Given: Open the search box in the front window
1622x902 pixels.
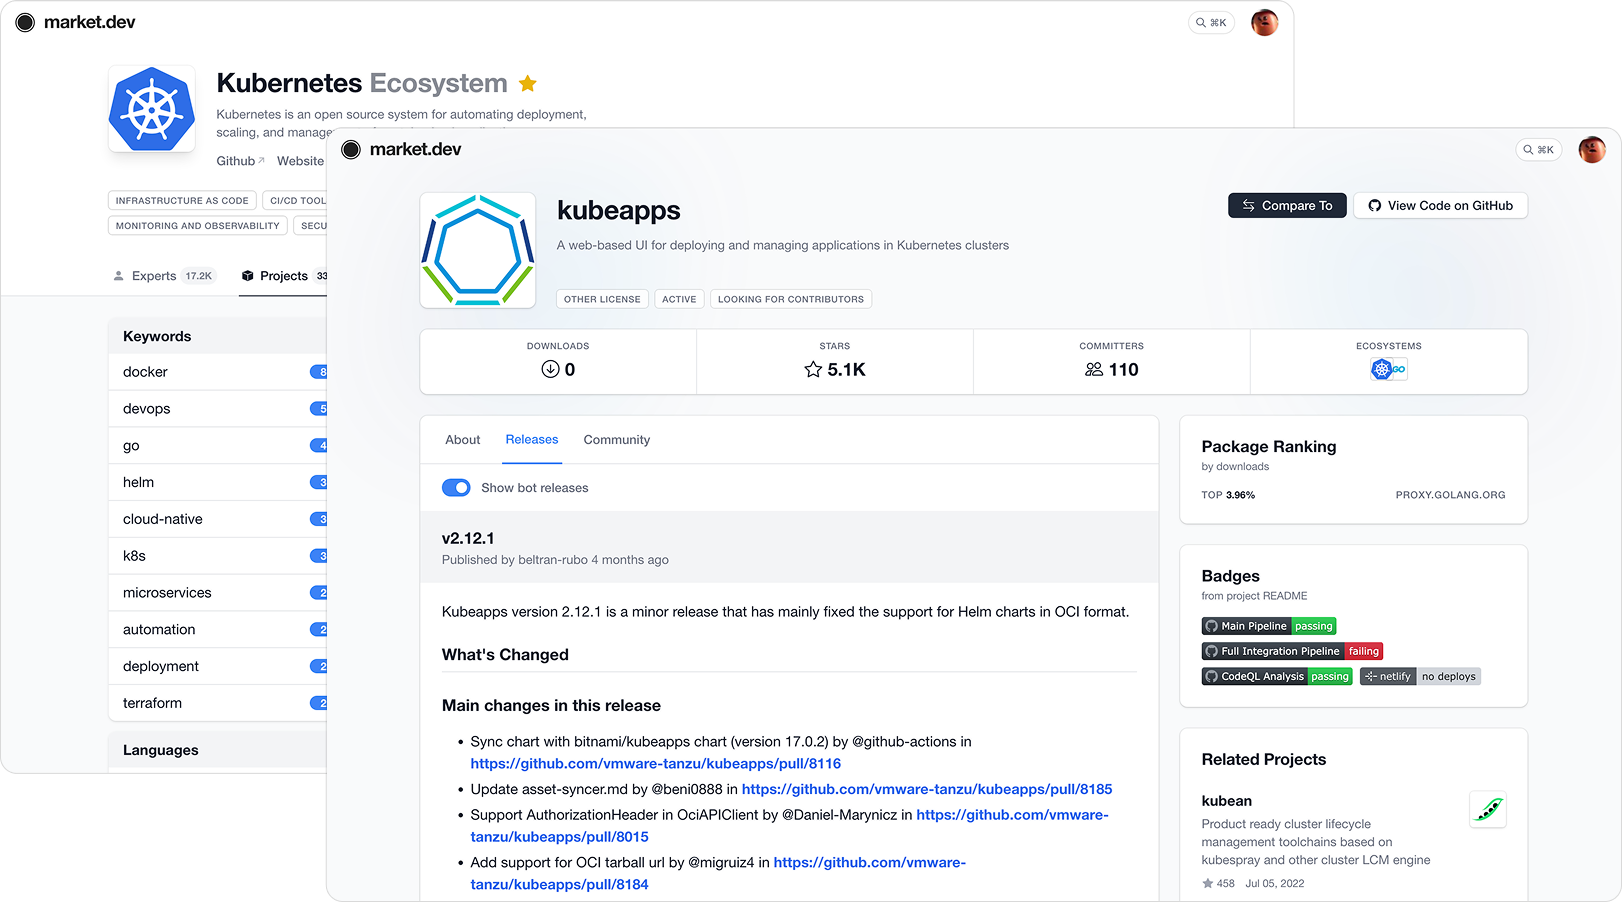Looking at the screenshot, I should pyautogui.click(x=1538, y=150).
